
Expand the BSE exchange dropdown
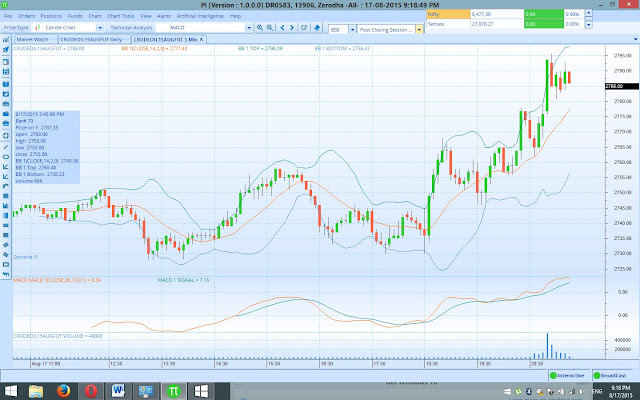352,30
